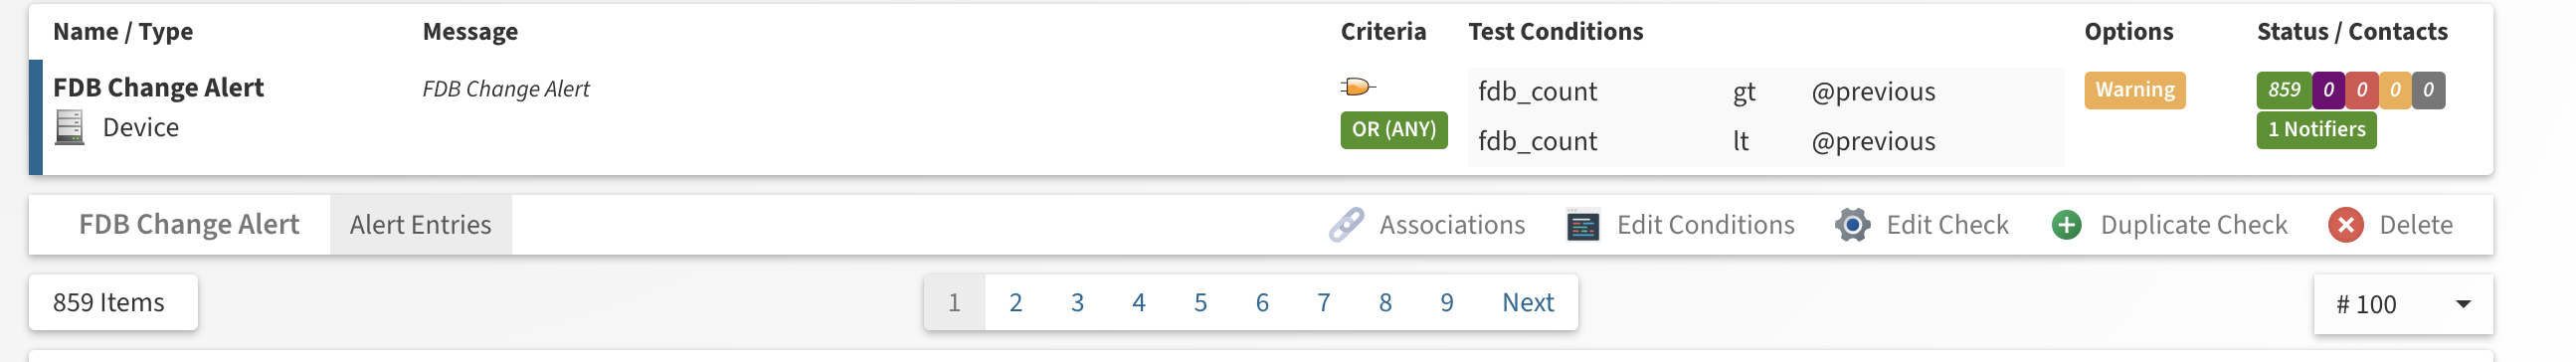Click the green Duplicate Check plus icon
Viewport: 2576px width, 362px height.
coord(2066,225)
